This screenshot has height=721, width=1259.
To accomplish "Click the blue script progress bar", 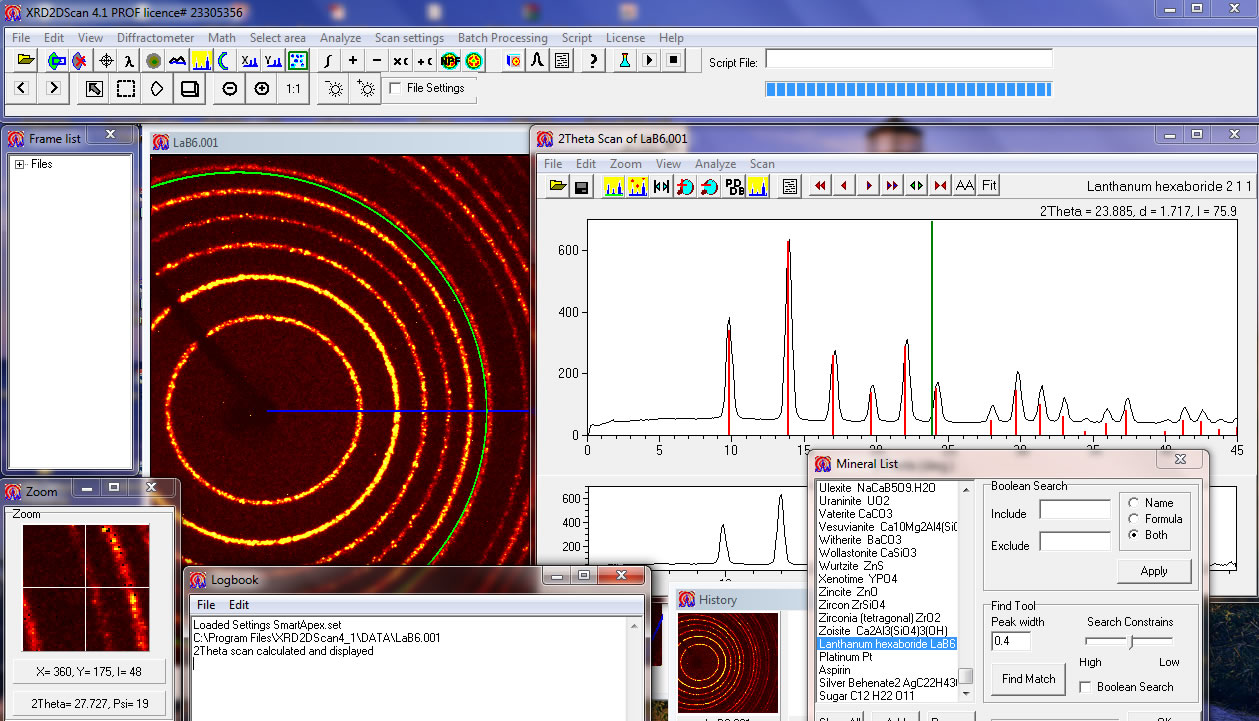I will (908, 89).
